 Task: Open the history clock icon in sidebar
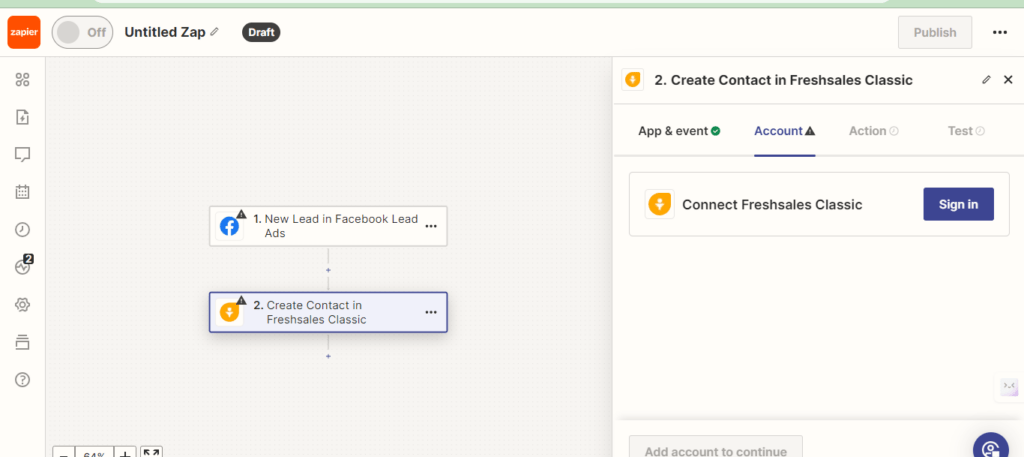(23, 230)
